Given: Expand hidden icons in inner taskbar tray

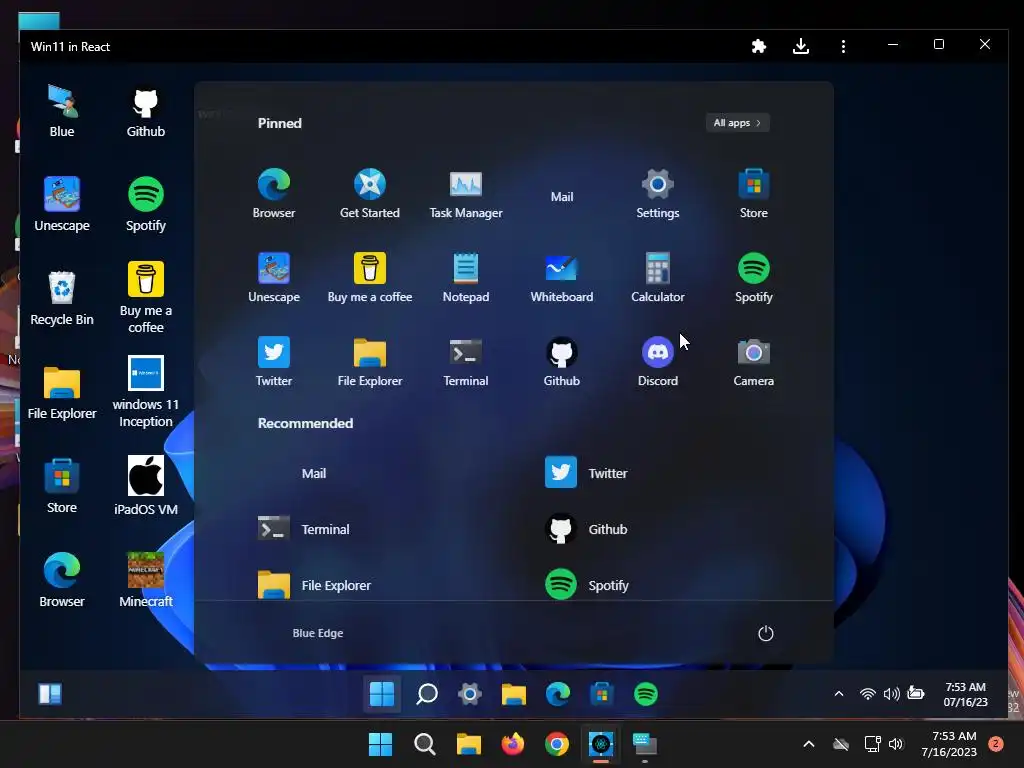Looking at the screenshot, I should 839,694.
